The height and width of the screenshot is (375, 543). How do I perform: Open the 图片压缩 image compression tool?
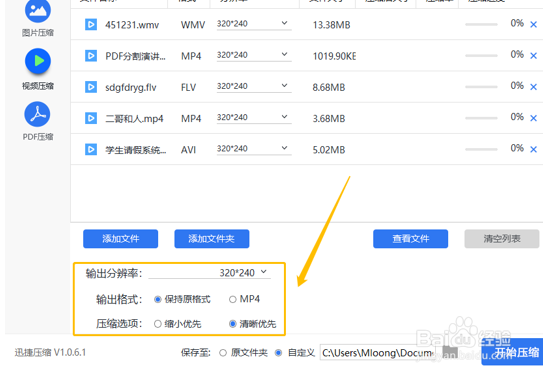[38, 17]
